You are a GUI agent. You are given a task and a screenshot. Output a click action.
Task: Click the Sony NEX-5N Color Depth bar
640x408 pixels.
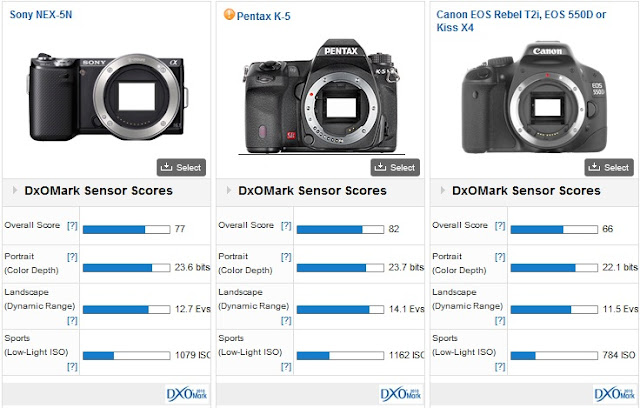click(127, 268)
